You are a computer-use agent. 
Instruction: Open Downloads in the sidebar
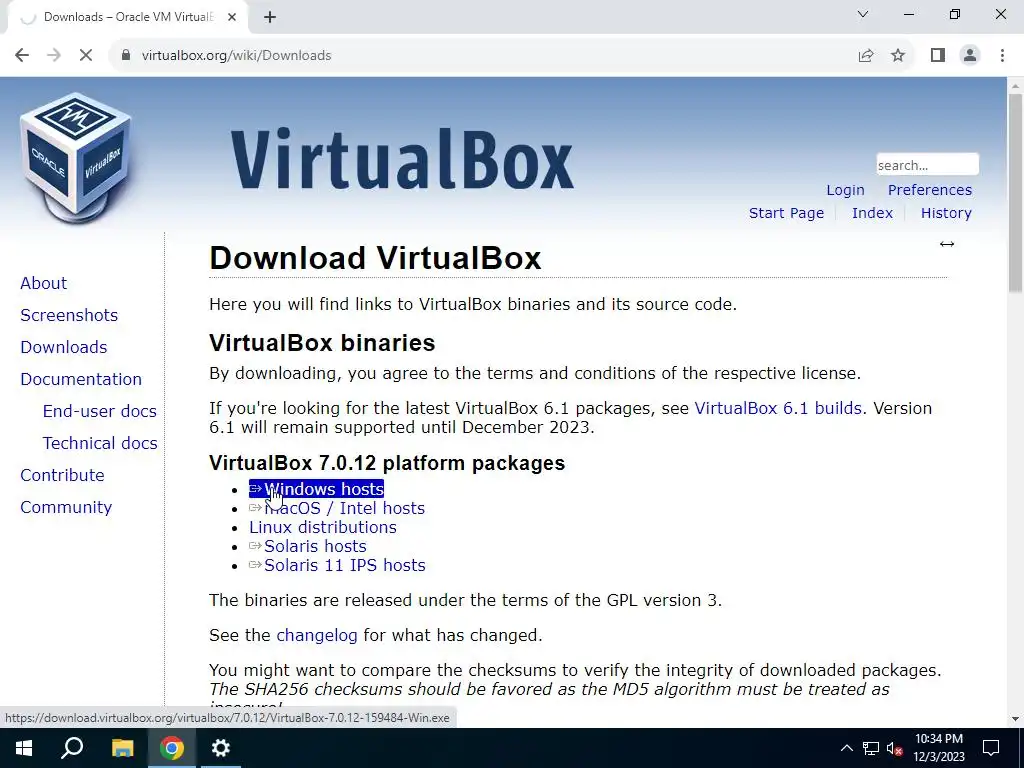[x=63, y=347]
